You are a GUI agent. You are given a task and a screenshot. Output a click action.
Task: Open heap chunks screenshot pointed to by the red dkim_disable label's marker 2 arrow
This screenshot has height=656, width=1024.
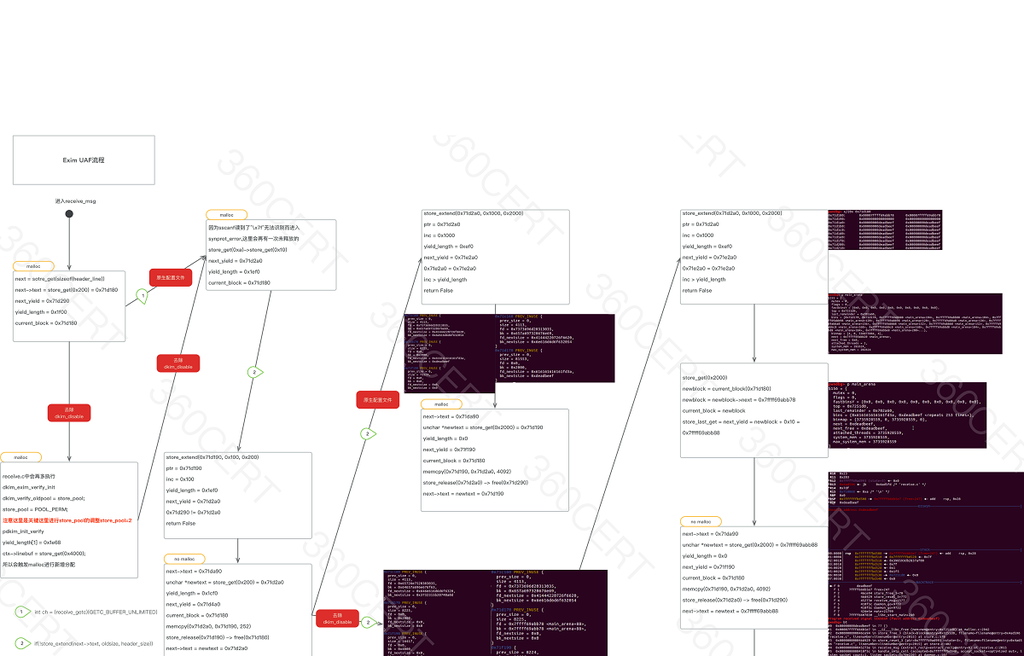click(495, 613)
